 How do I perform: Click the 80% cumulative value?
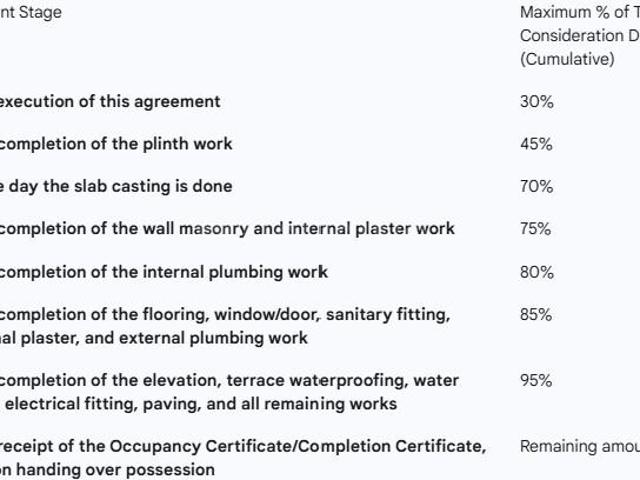click(537, 272)
